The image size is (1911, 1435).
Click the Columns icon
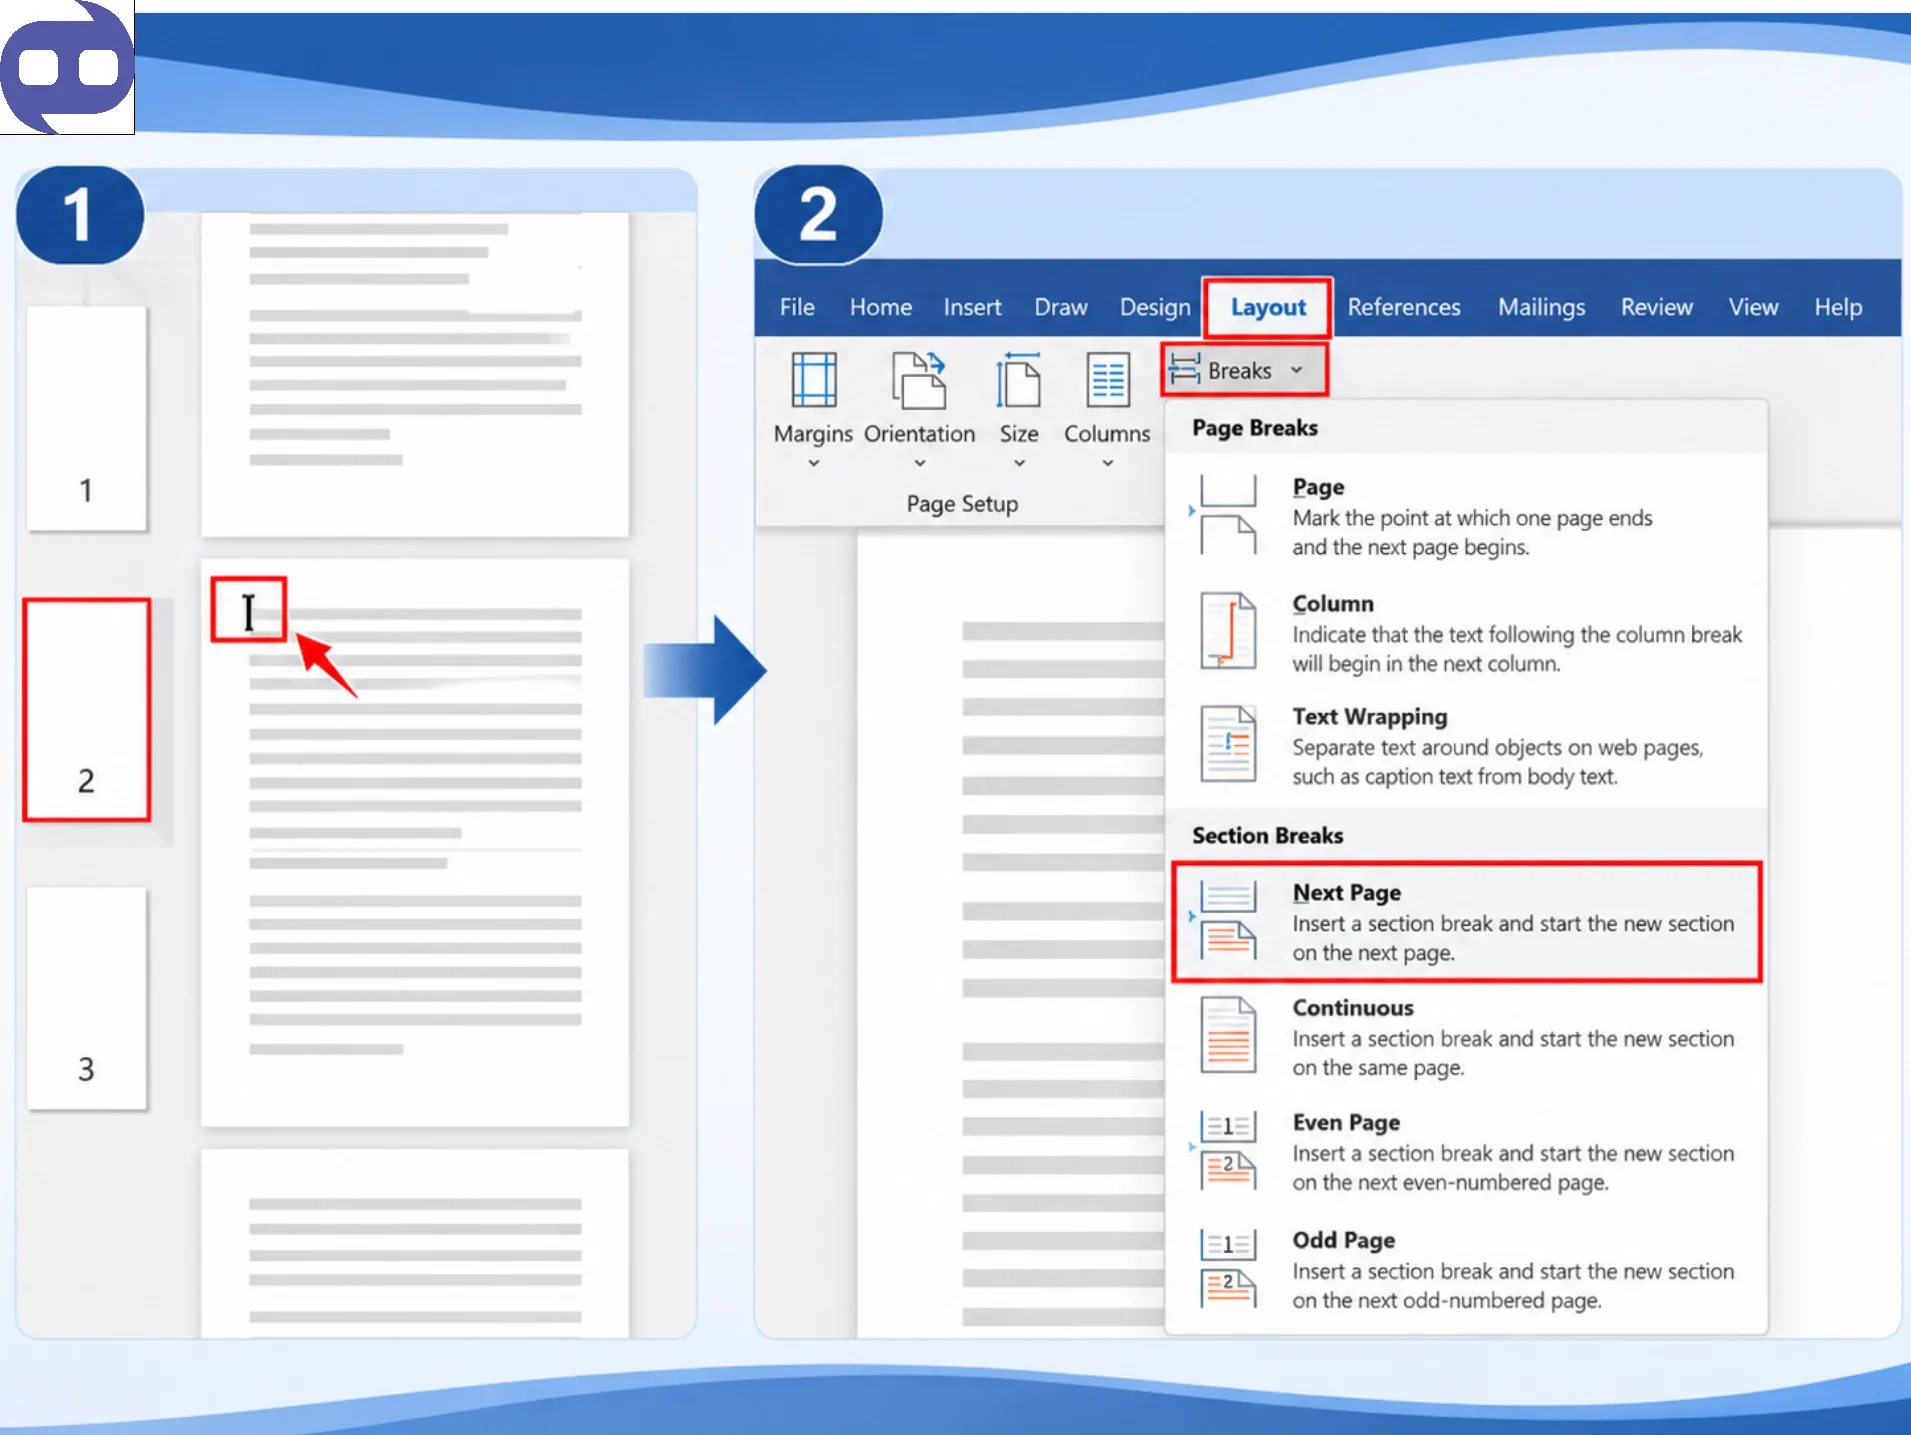[1108, 380]
